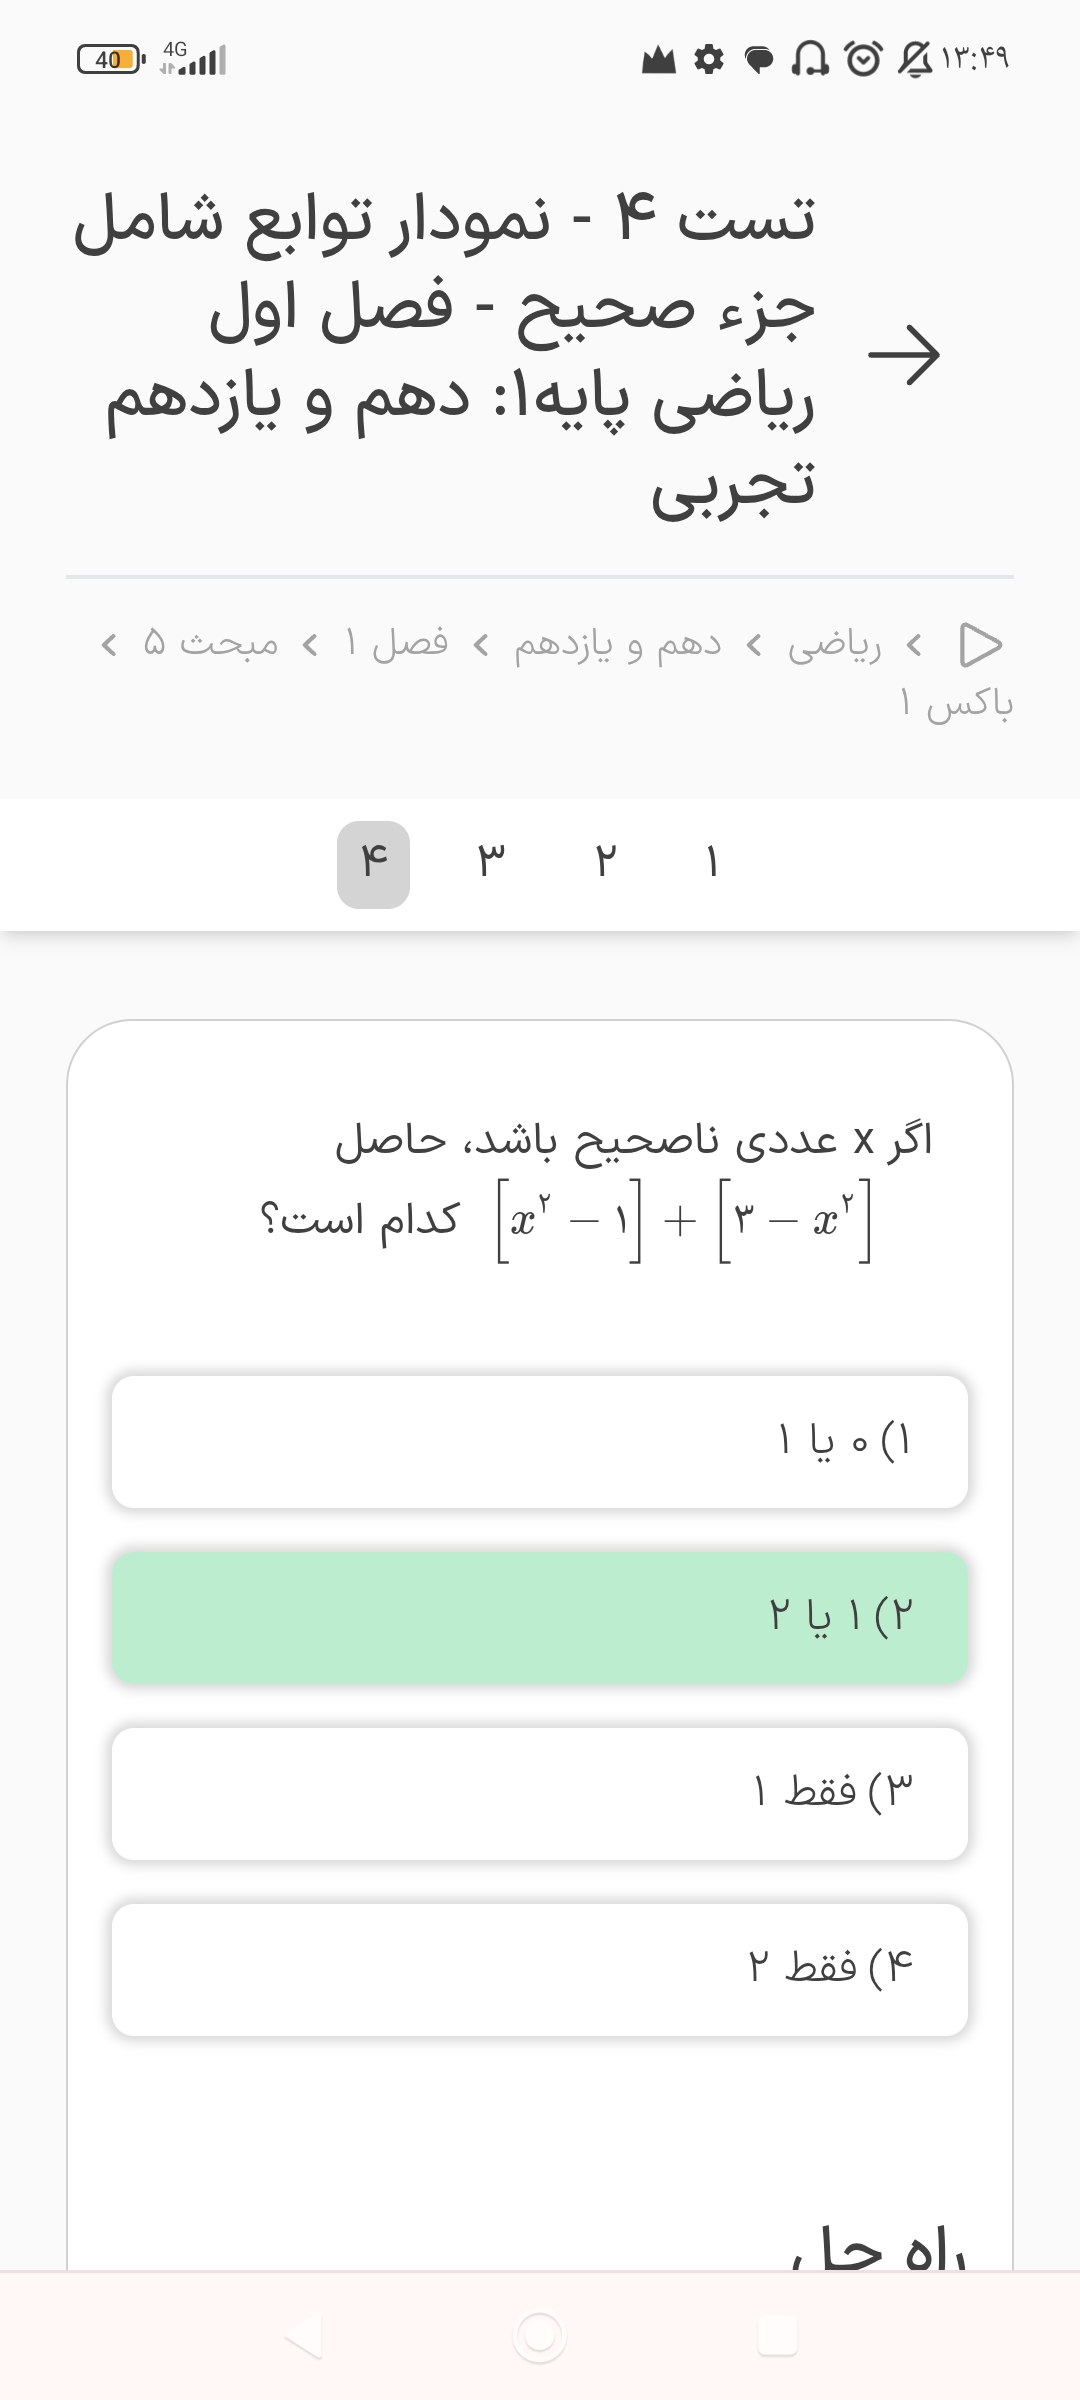Open the مبحث ۵ breadcrumb link
The height and width of the screenshot is (2400, 1080).
[210, 643]
